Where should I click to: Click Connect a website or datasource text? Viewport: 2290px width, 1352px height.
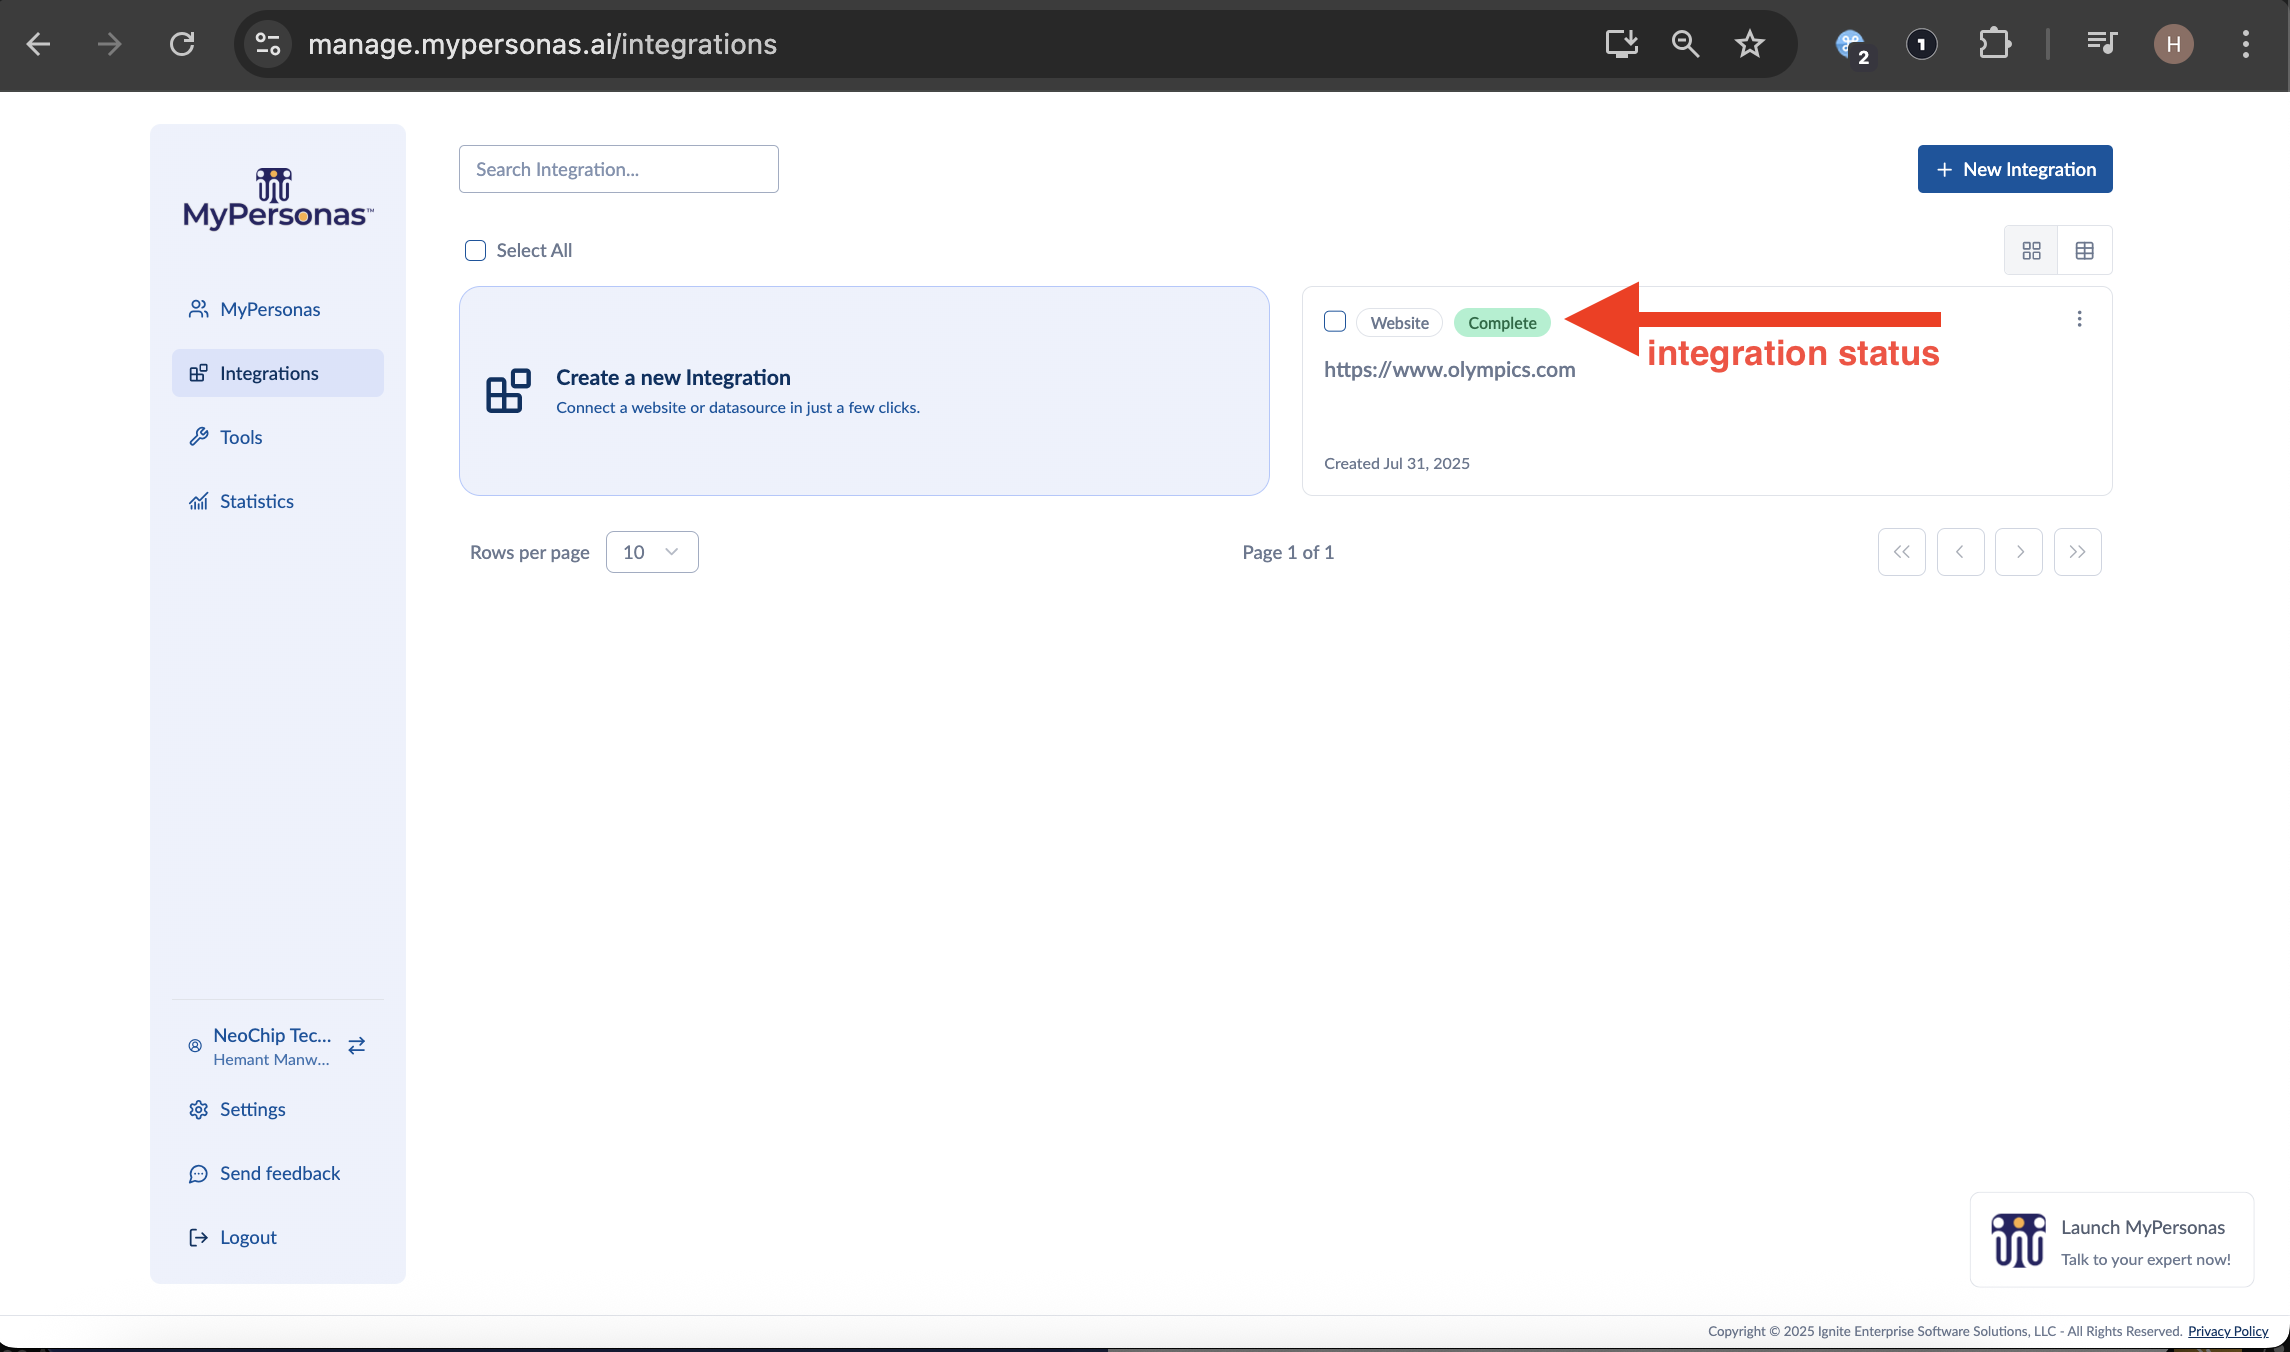click(738, 407)
